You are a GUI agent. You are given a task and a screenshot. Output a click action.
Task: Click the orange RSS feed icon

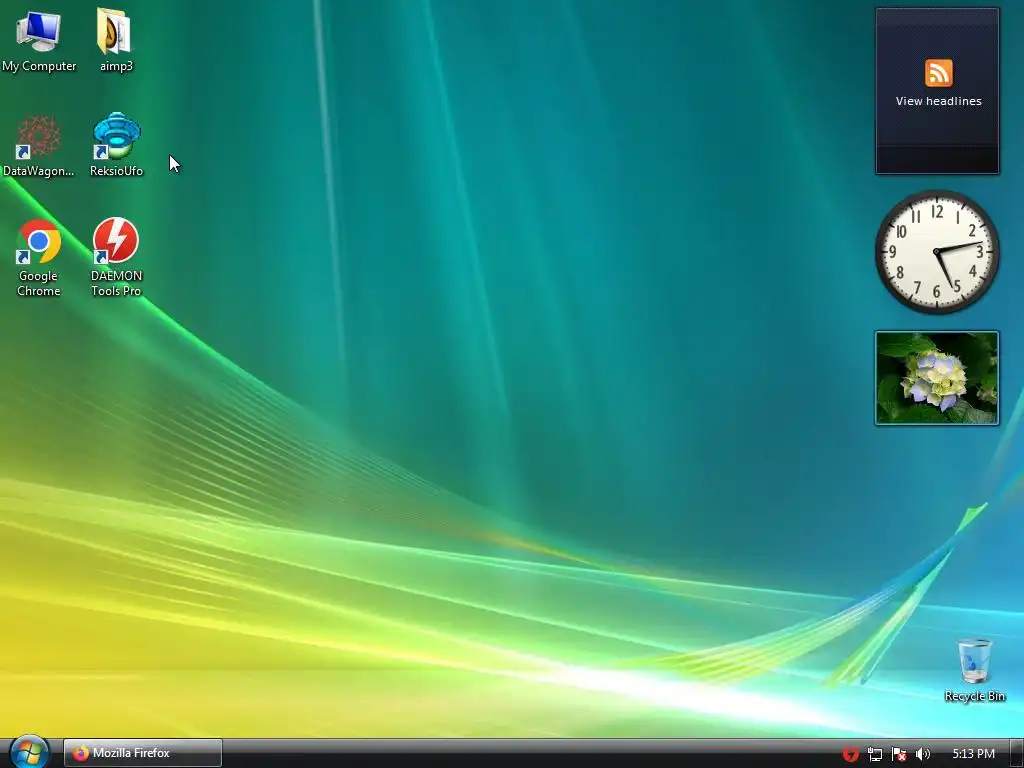[x=938, y=72]
